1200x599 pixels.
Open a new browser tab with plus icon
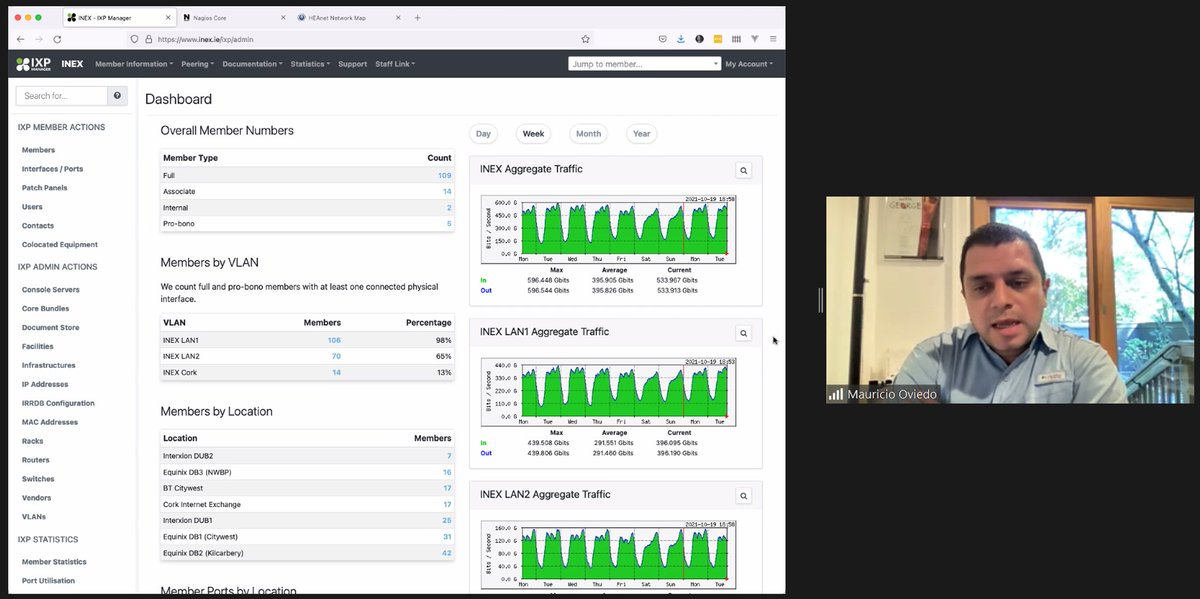tap(417, 17)
